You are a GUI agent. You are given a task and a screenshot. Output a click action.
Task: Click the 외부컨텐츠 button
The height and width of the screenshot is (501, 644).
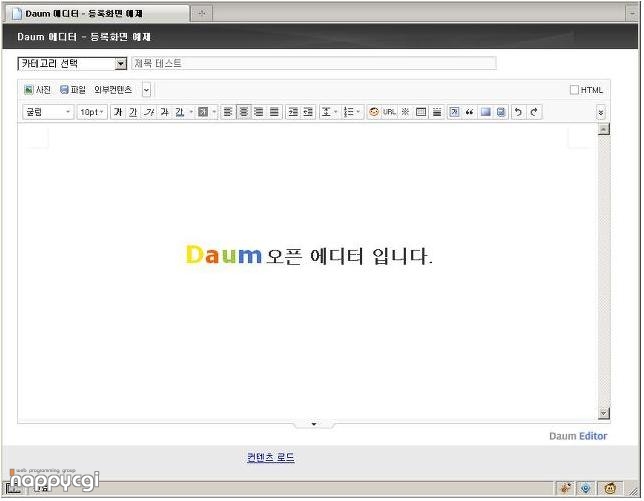[113, 90]
